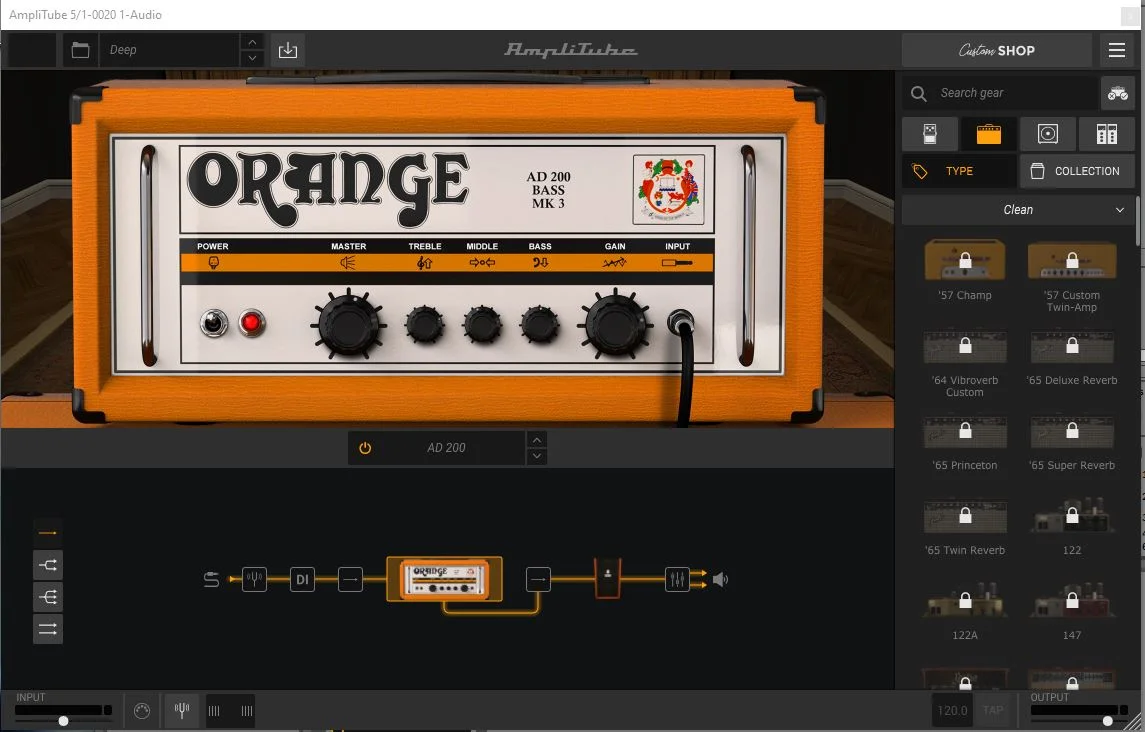
Task: Open the hamburger main menu
Action: [1116, 50]
